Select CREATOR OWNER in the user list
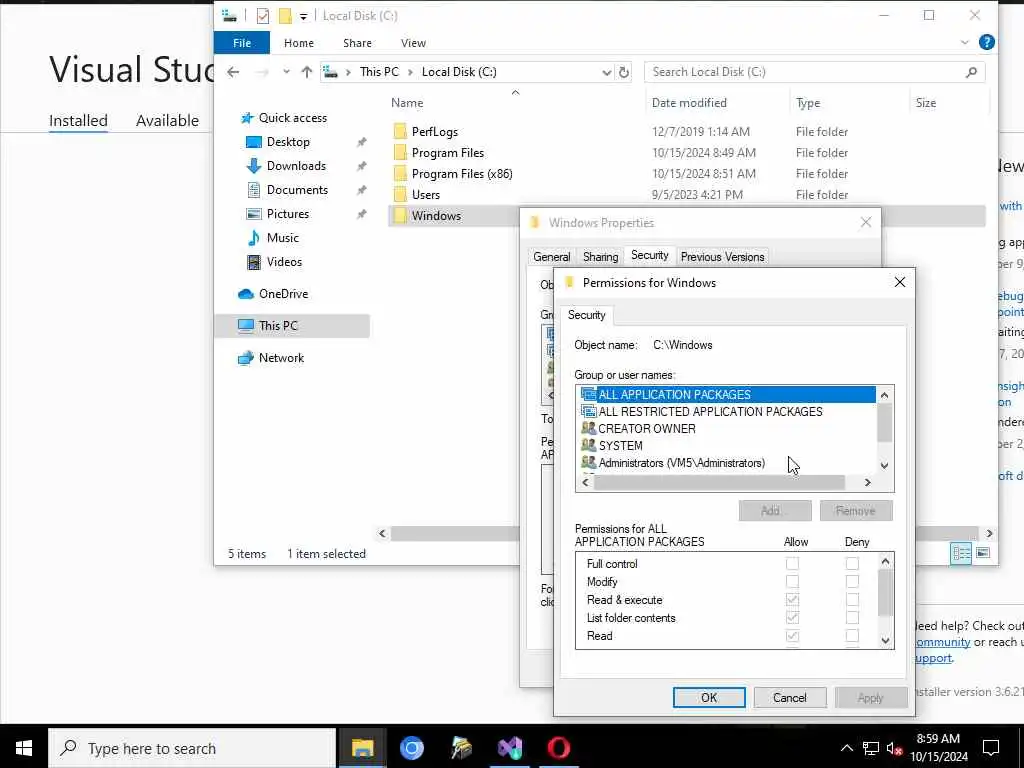 click(x=647, y=429)
